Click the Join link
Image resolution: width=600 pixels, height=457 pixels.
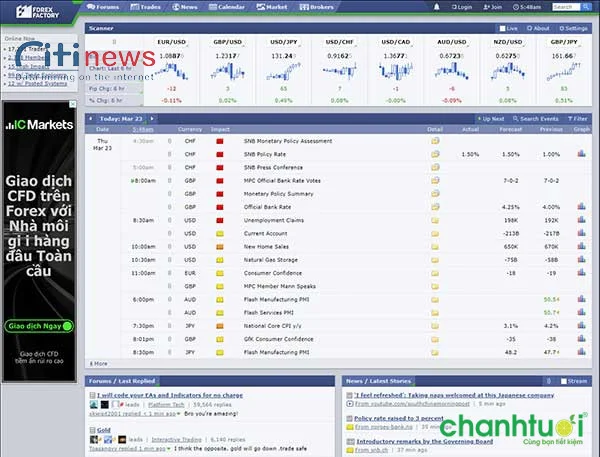[x=492, y=7]
